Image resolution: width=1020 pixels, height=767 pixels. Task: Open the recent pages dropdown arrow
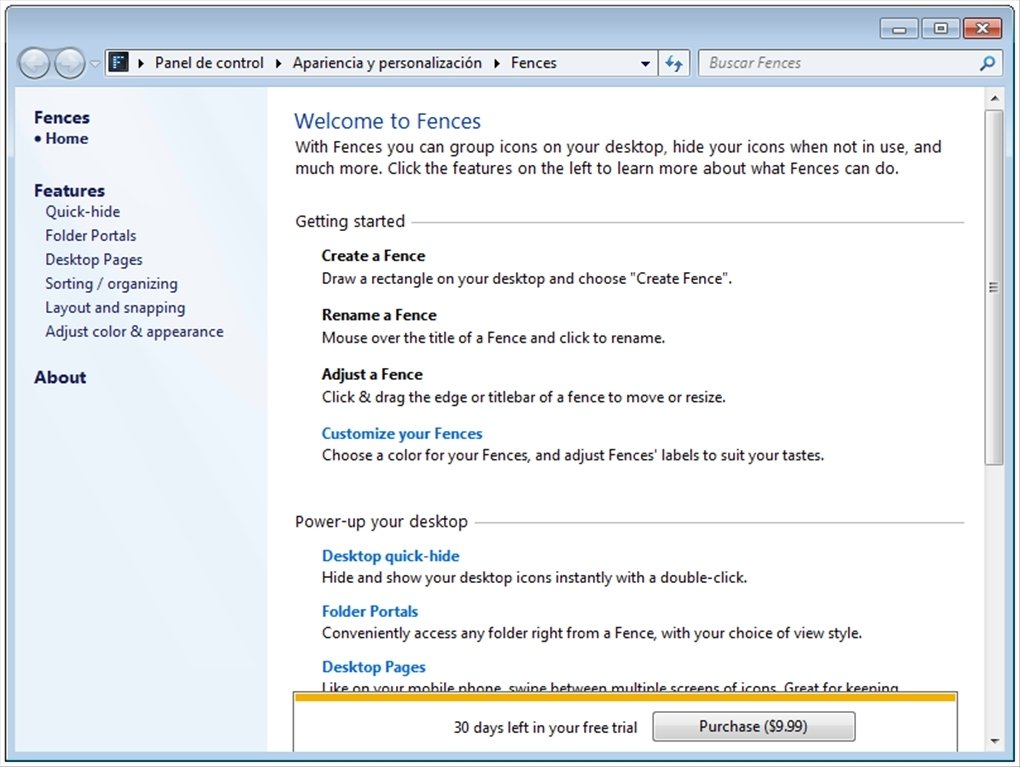(95, 64)
